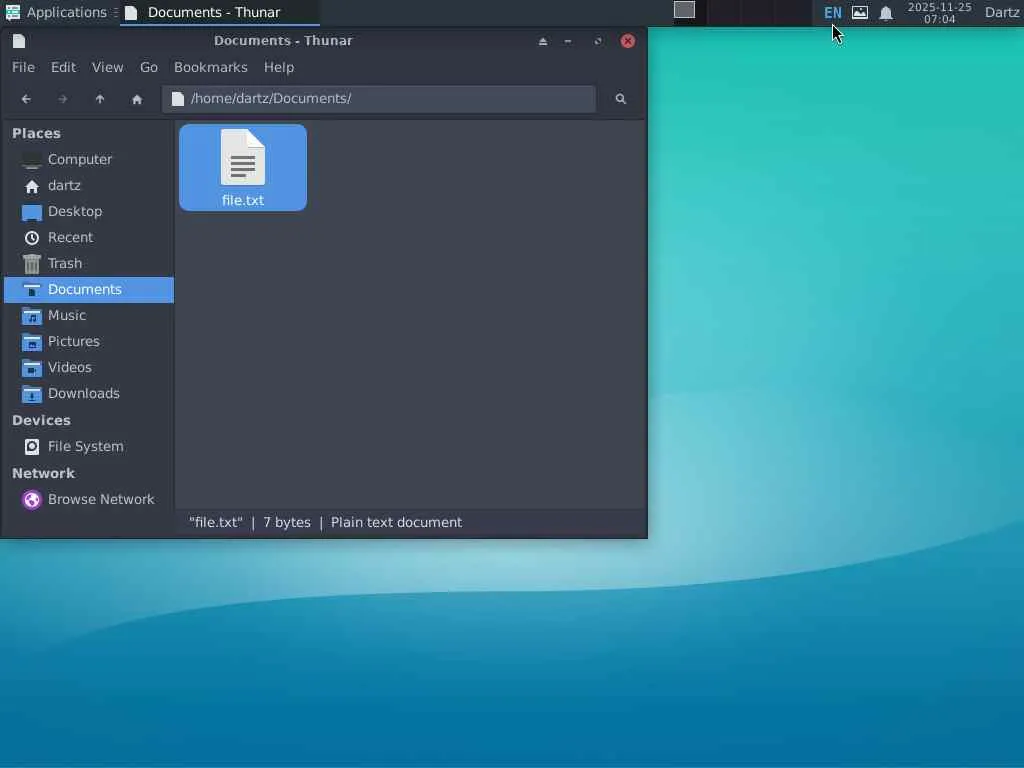Click the "file.txt" name in the status bar

pos(216,522)
